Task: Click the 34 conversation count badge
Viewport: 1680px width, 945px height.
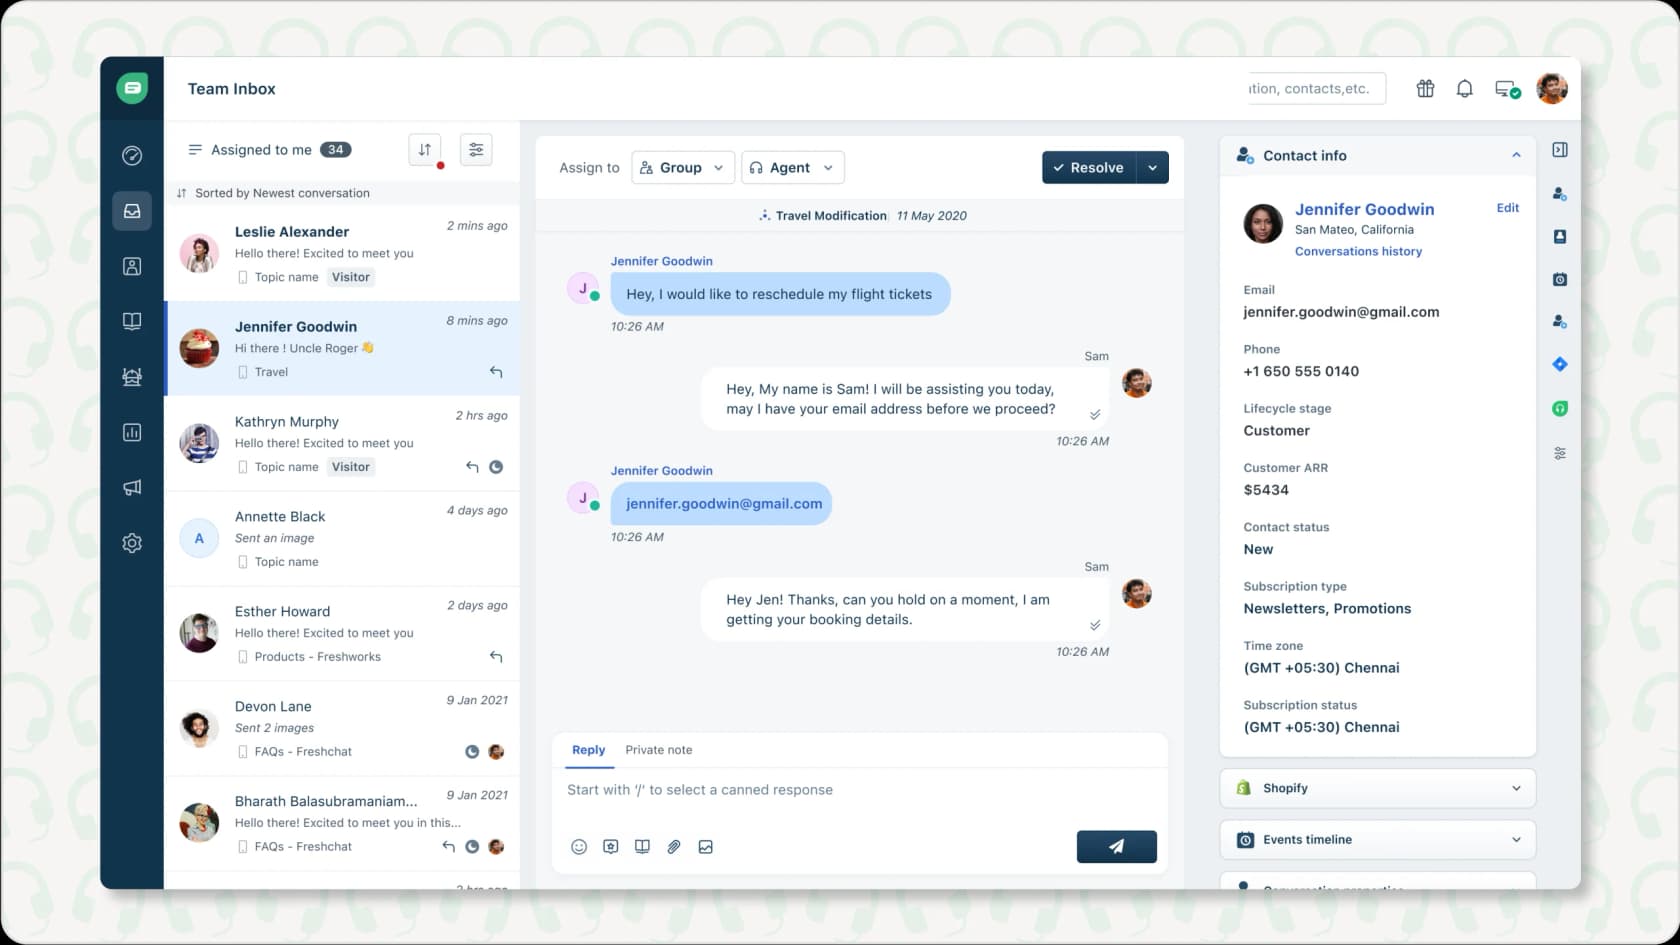Action: click(335, 150)
